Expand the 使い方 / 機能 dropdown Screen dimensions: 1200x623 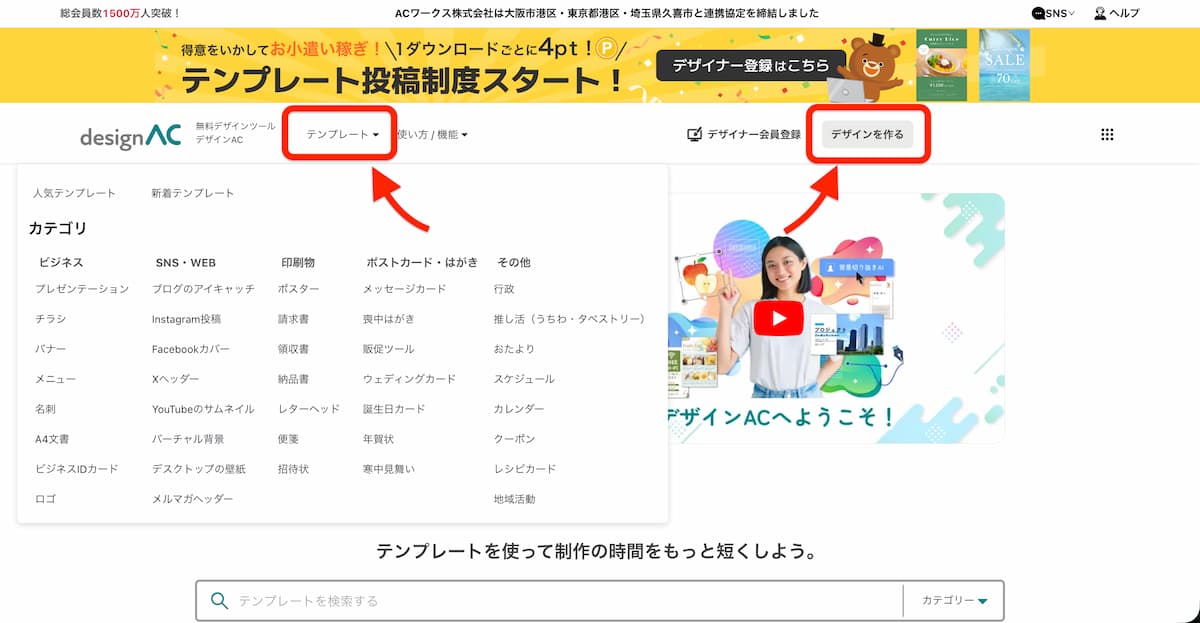(432, 135)
